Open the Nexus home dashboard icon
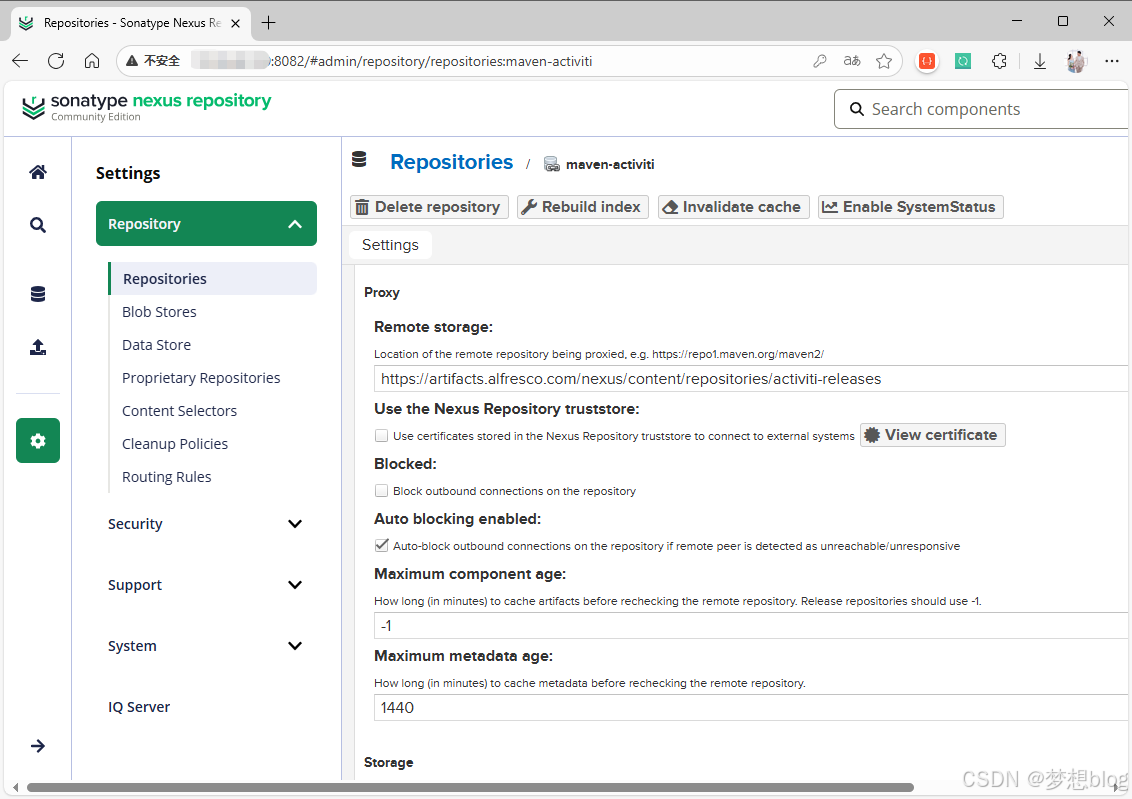 tap(38, 172)
